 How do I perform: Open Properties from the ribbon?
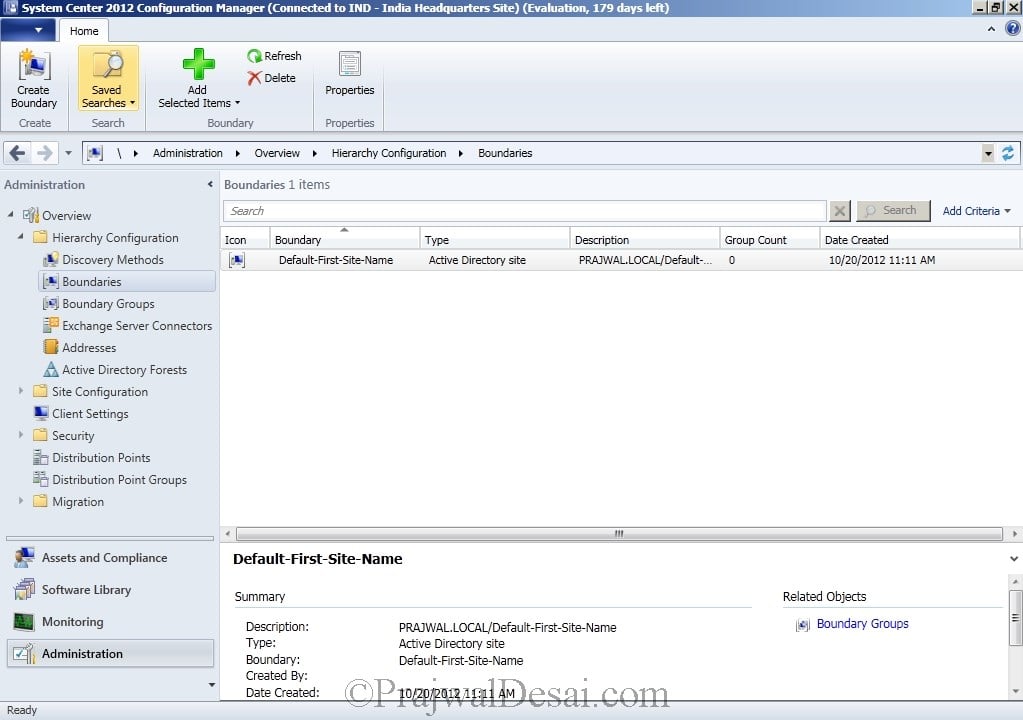[x=350, y=74]
